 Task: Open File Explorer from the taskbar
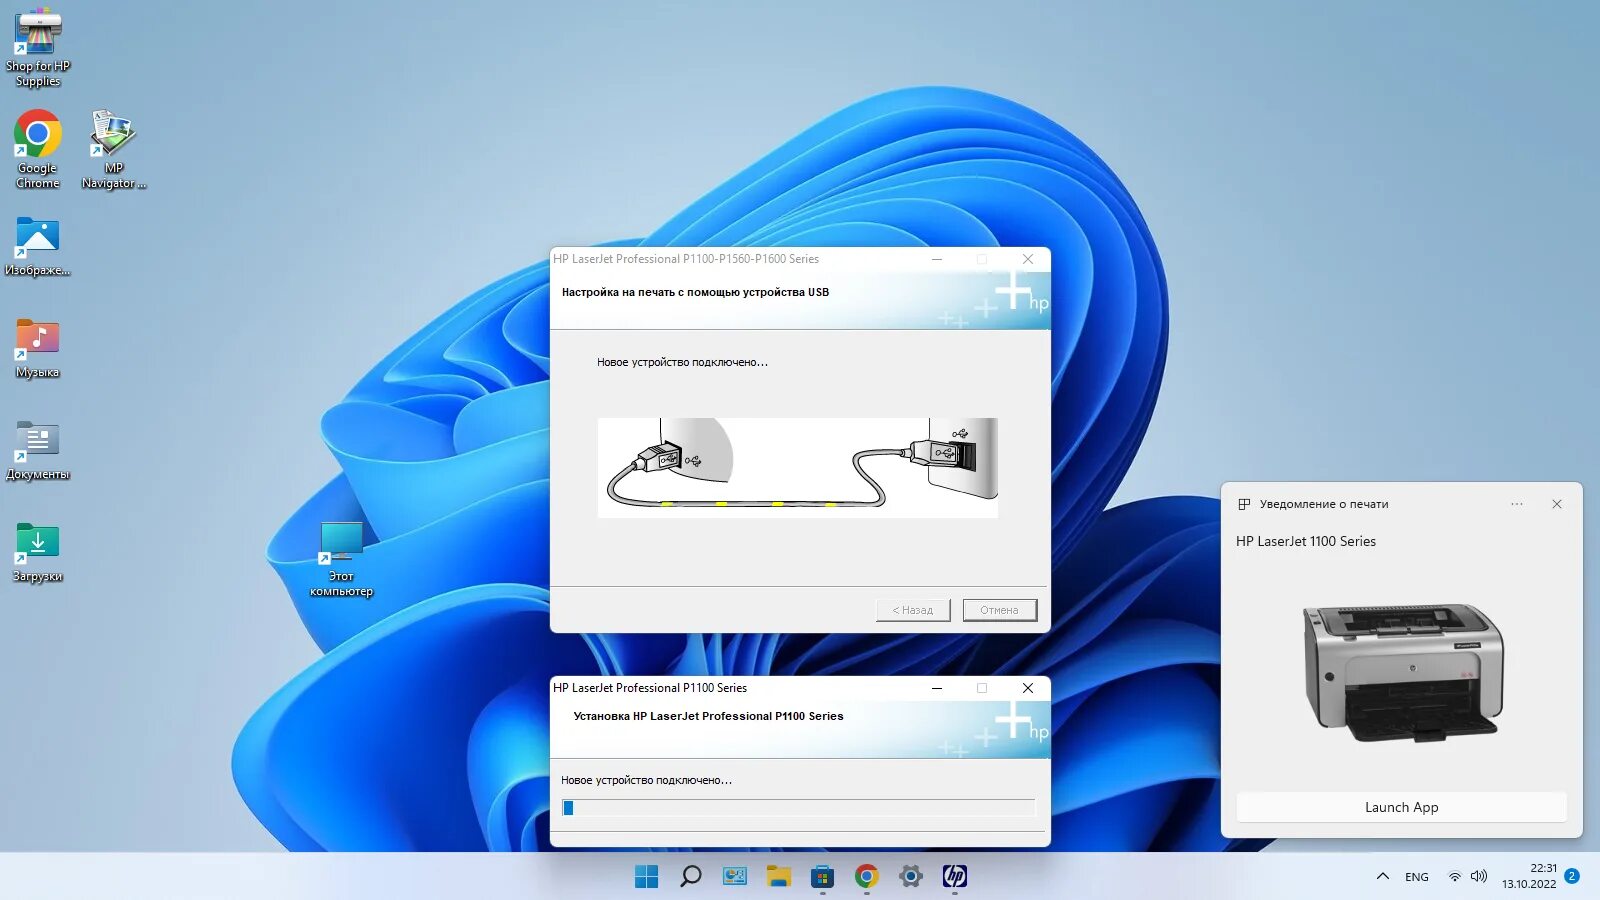pos(779,877)
